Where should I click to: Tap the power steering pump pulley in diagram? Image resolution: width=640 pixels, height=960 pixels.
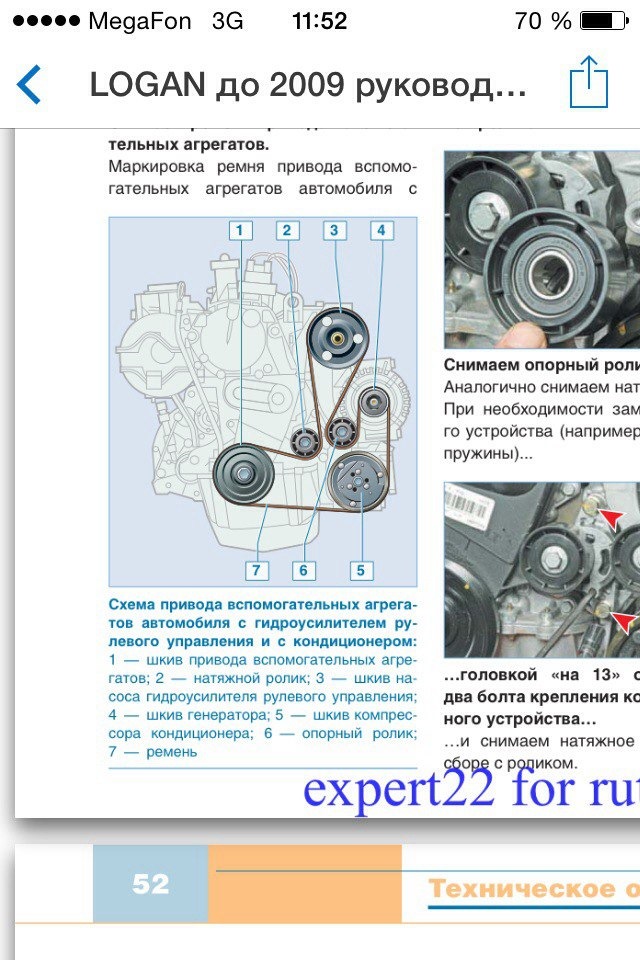tap(337, 338)
